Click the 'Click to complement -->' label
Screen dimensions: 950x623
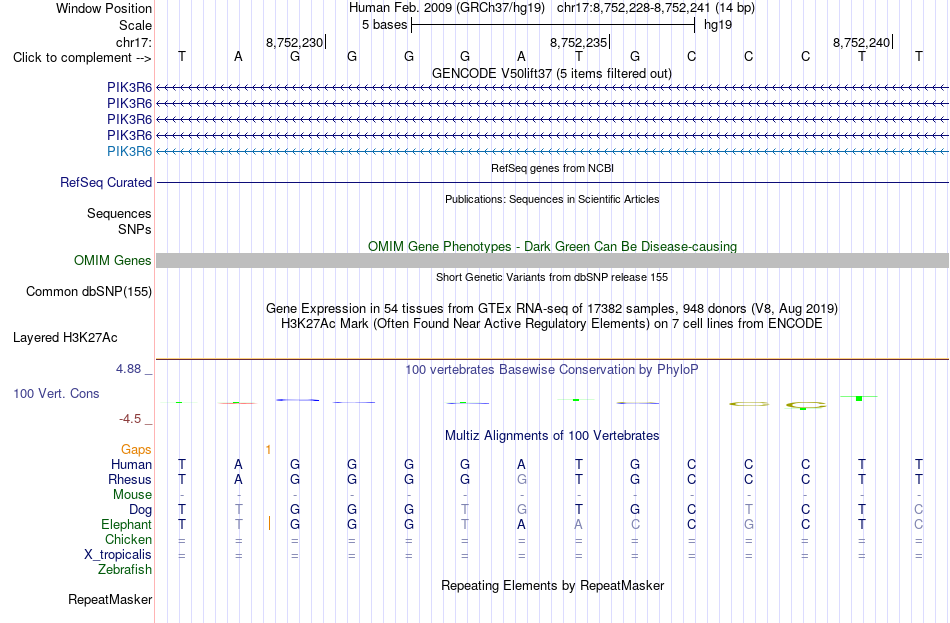coord(82,58)
